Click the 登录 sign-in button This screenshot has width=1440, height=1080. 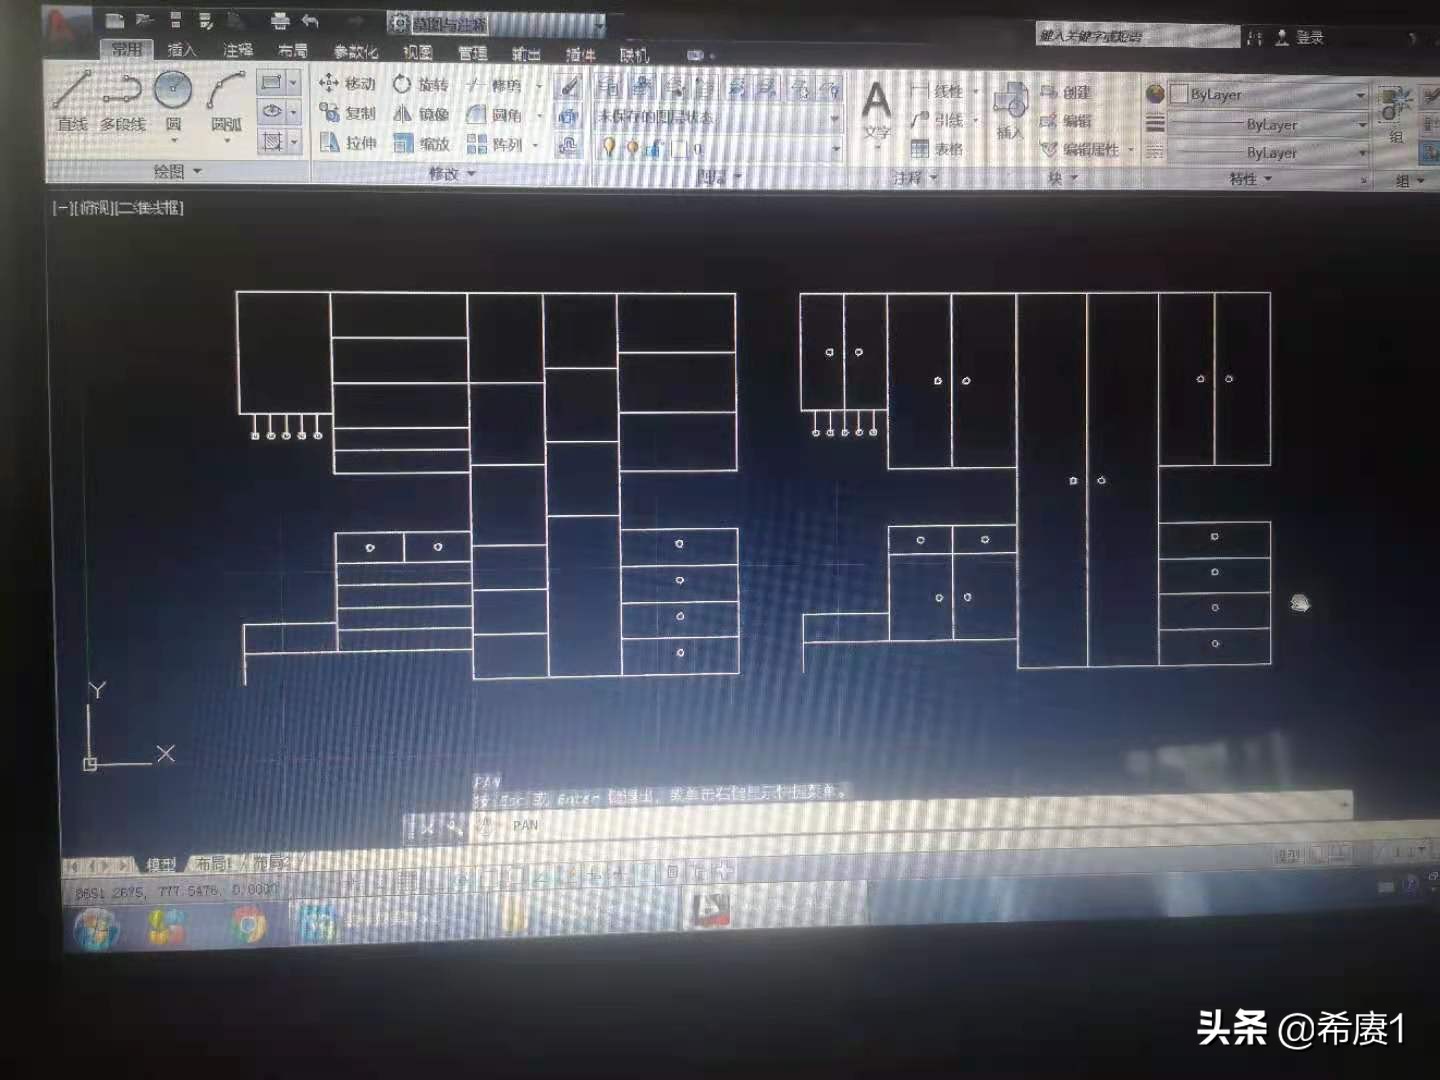[x=1300, y=38]
